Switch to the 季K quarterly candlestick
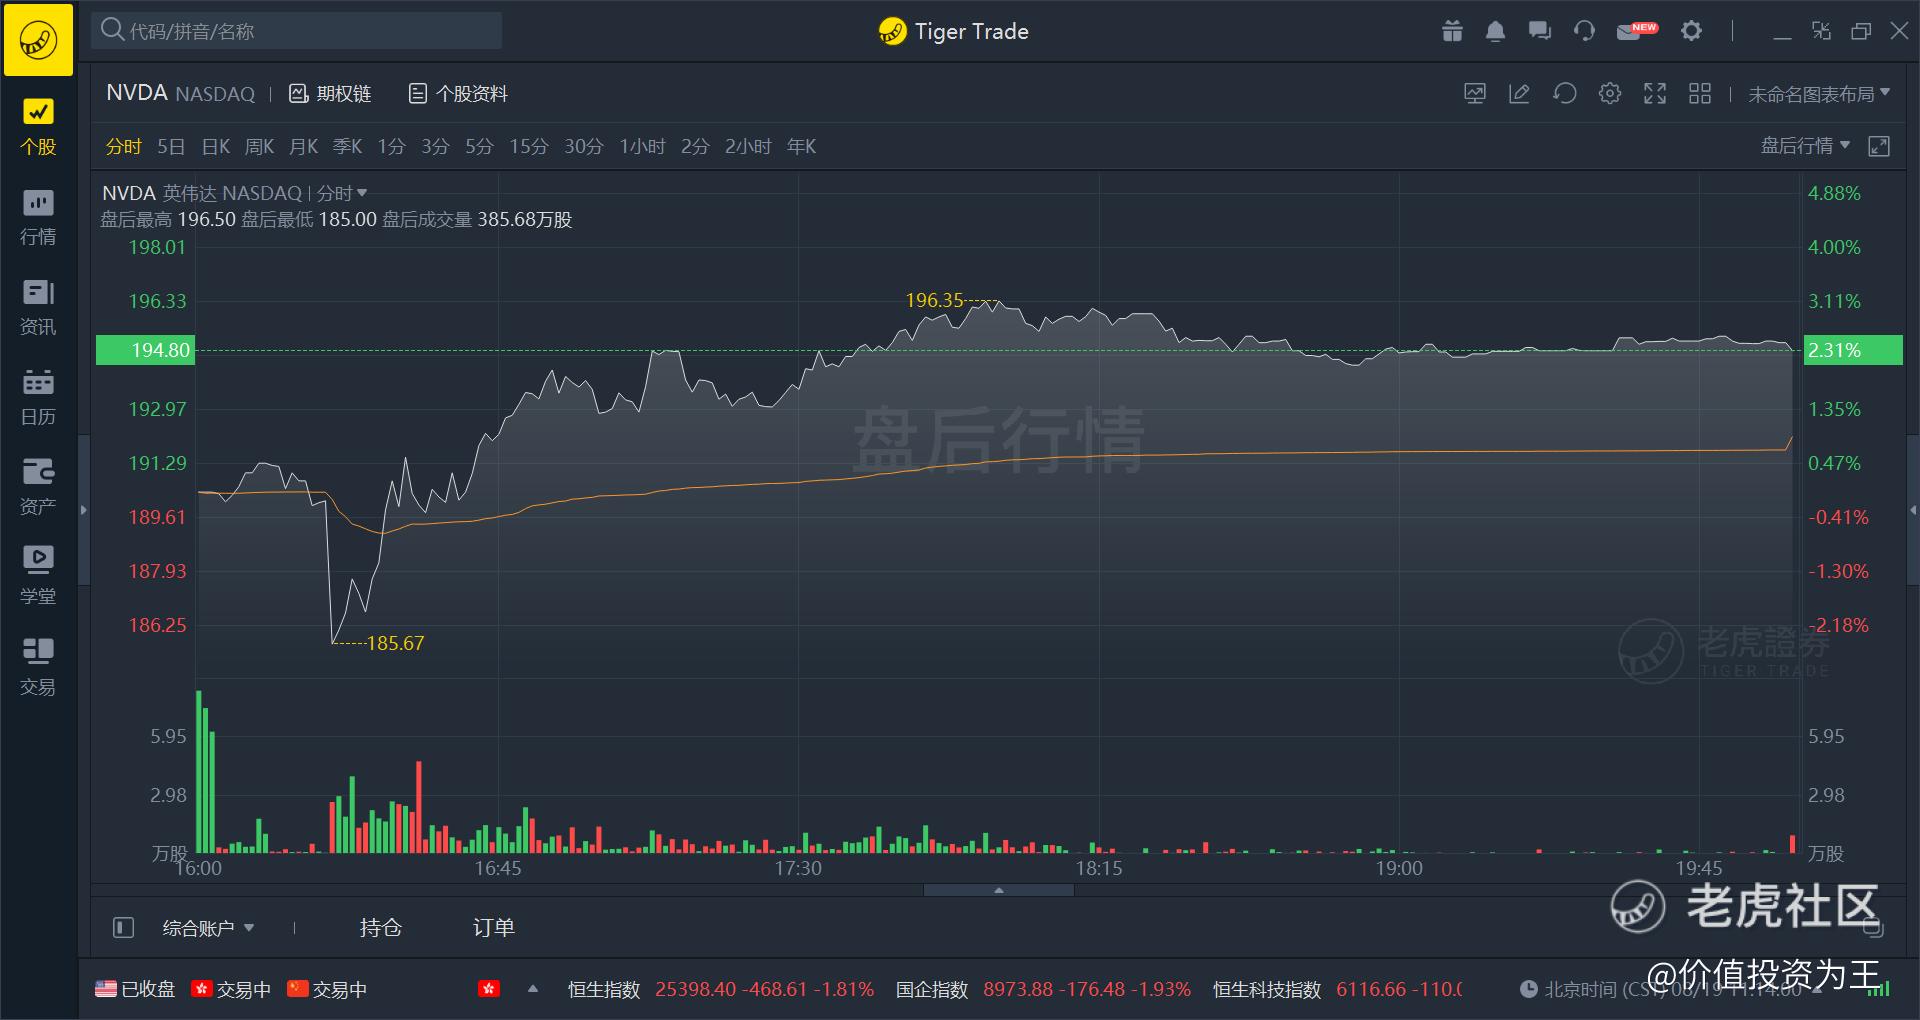 pyautogui.click(x=347, y=146)
